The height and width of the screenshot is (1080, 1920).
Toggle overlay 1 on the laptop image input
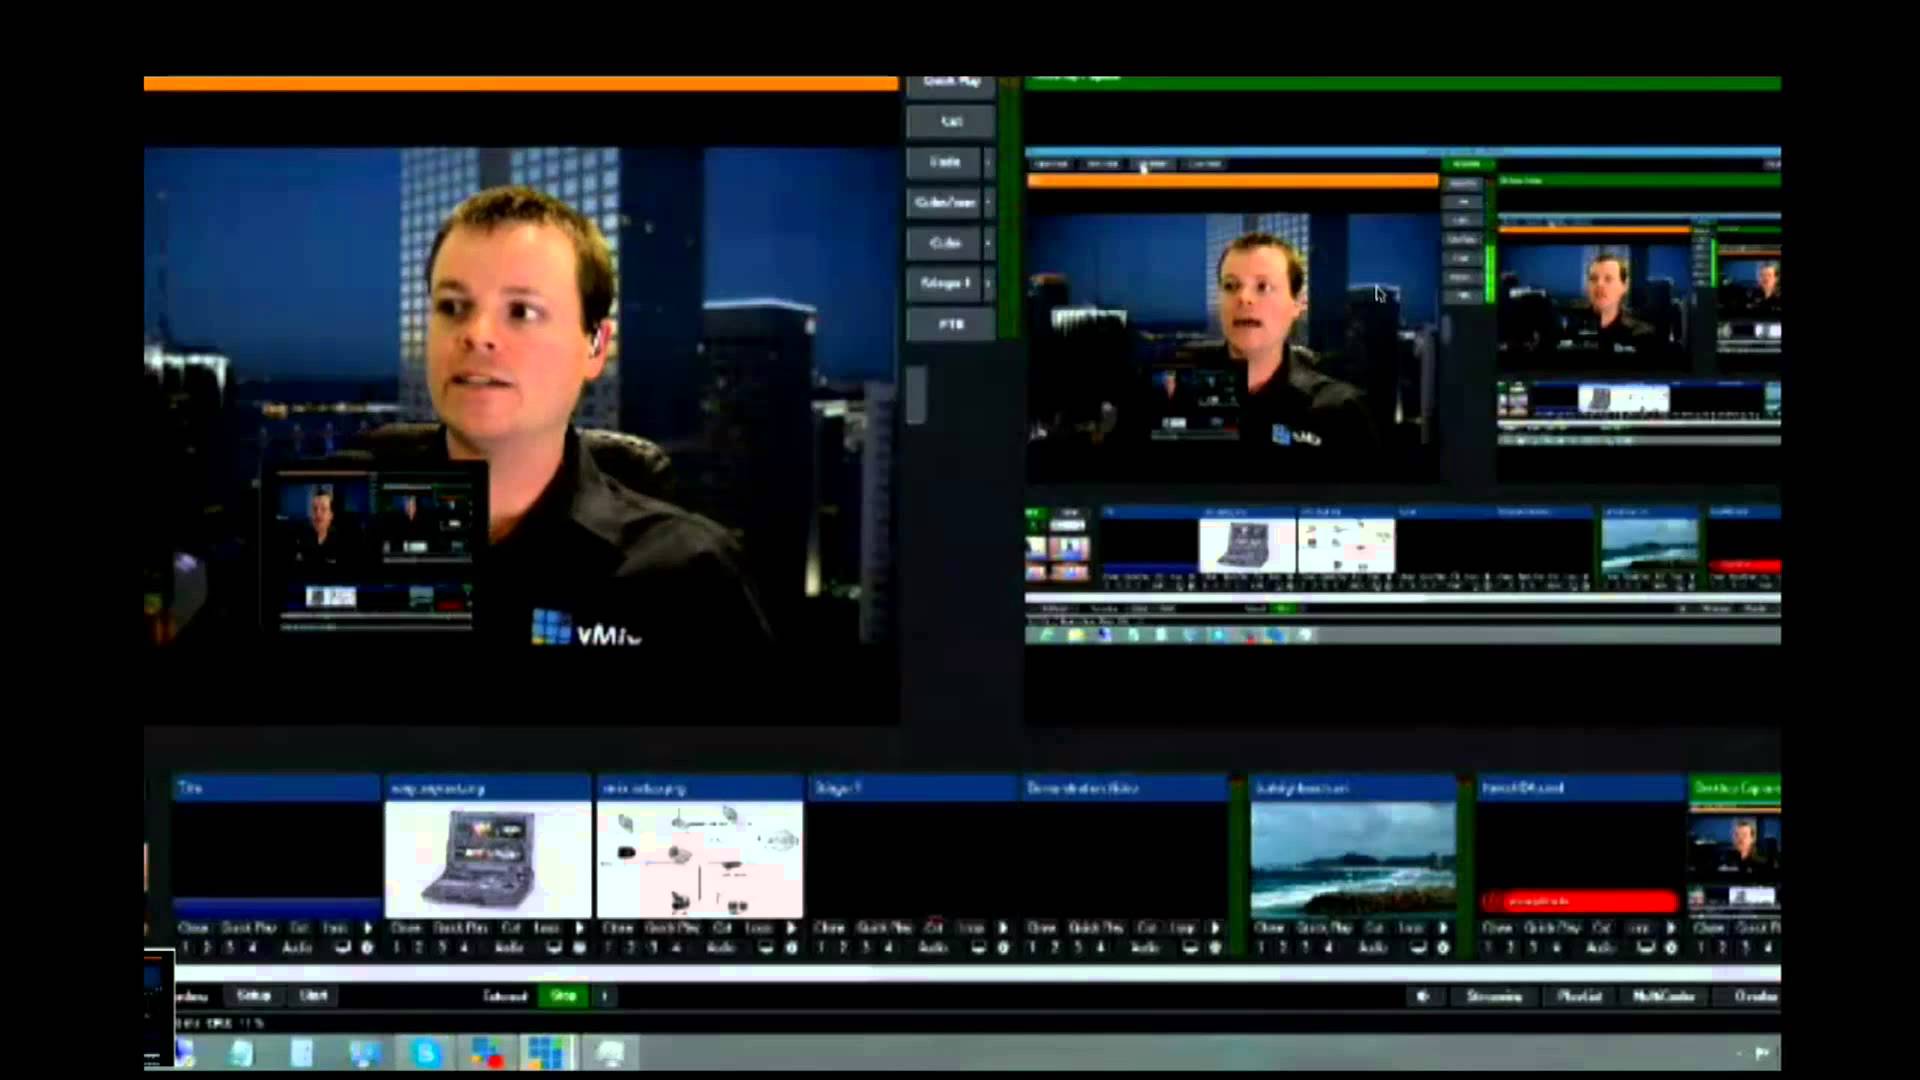[x=397, y=947]
